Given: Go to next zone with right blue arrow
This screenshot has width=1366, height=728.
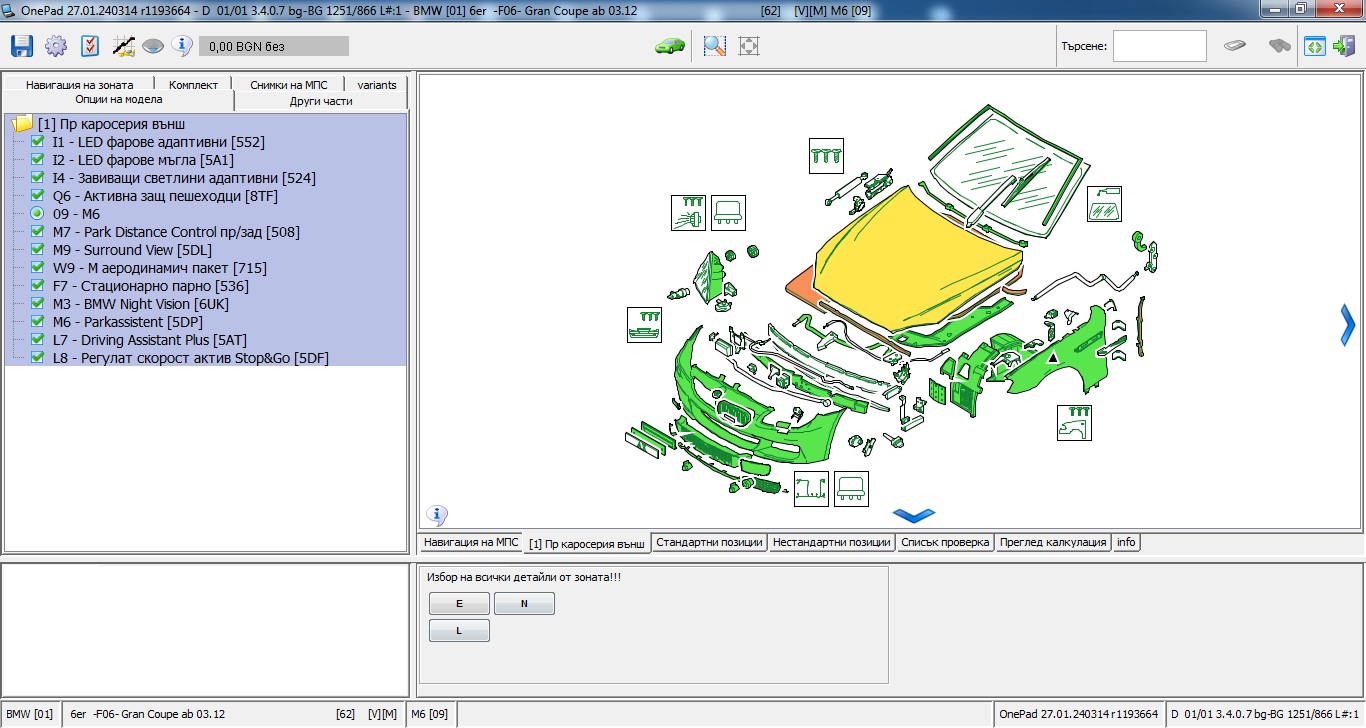Looking at the screenshot, I should (x=1347, y=325).
